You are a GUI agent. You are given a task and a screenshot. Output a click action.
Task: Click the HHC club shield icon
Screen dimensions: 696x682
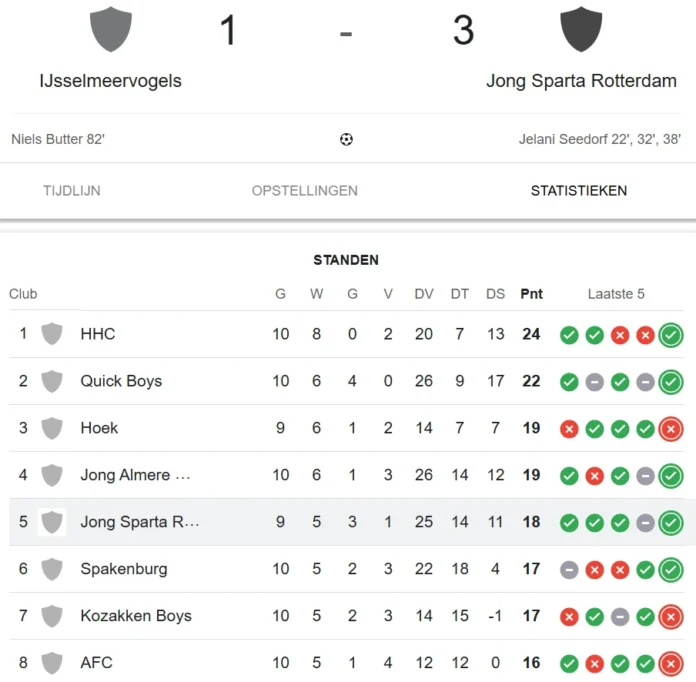[x=52, y=334]
